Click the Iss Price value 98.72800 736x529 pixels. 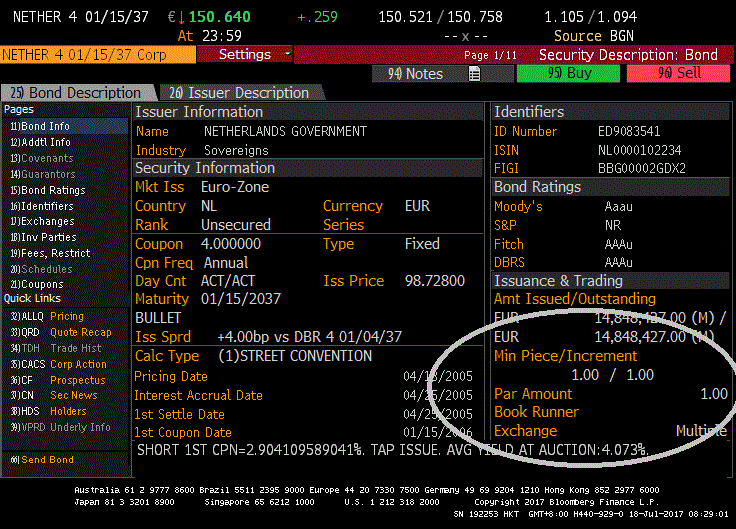coord(435,281)
